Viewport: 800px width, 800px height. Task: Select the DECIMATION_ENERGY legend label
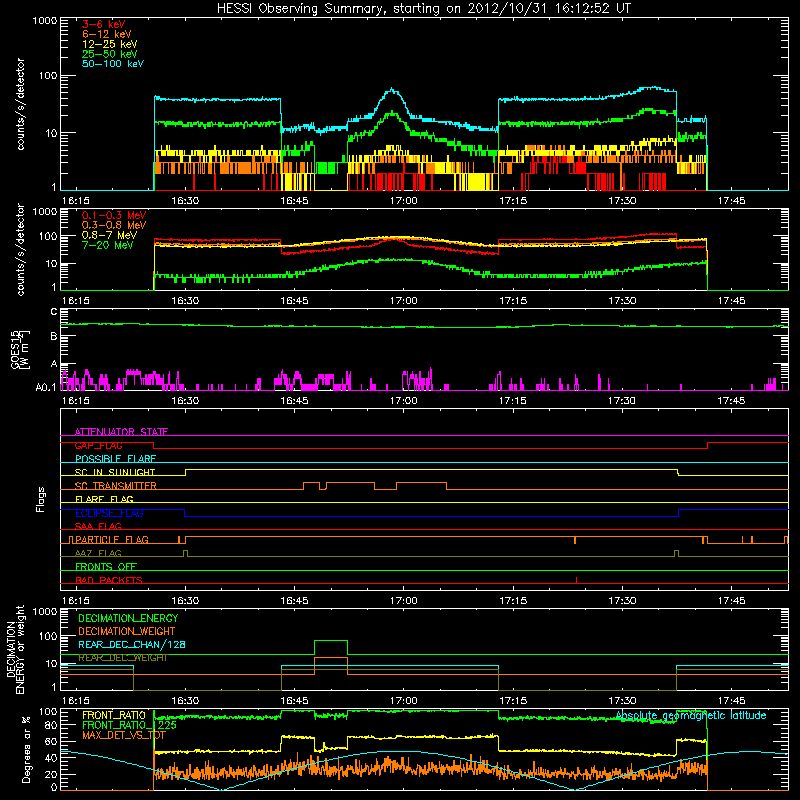pyautogui.click(x=128, y=618)
